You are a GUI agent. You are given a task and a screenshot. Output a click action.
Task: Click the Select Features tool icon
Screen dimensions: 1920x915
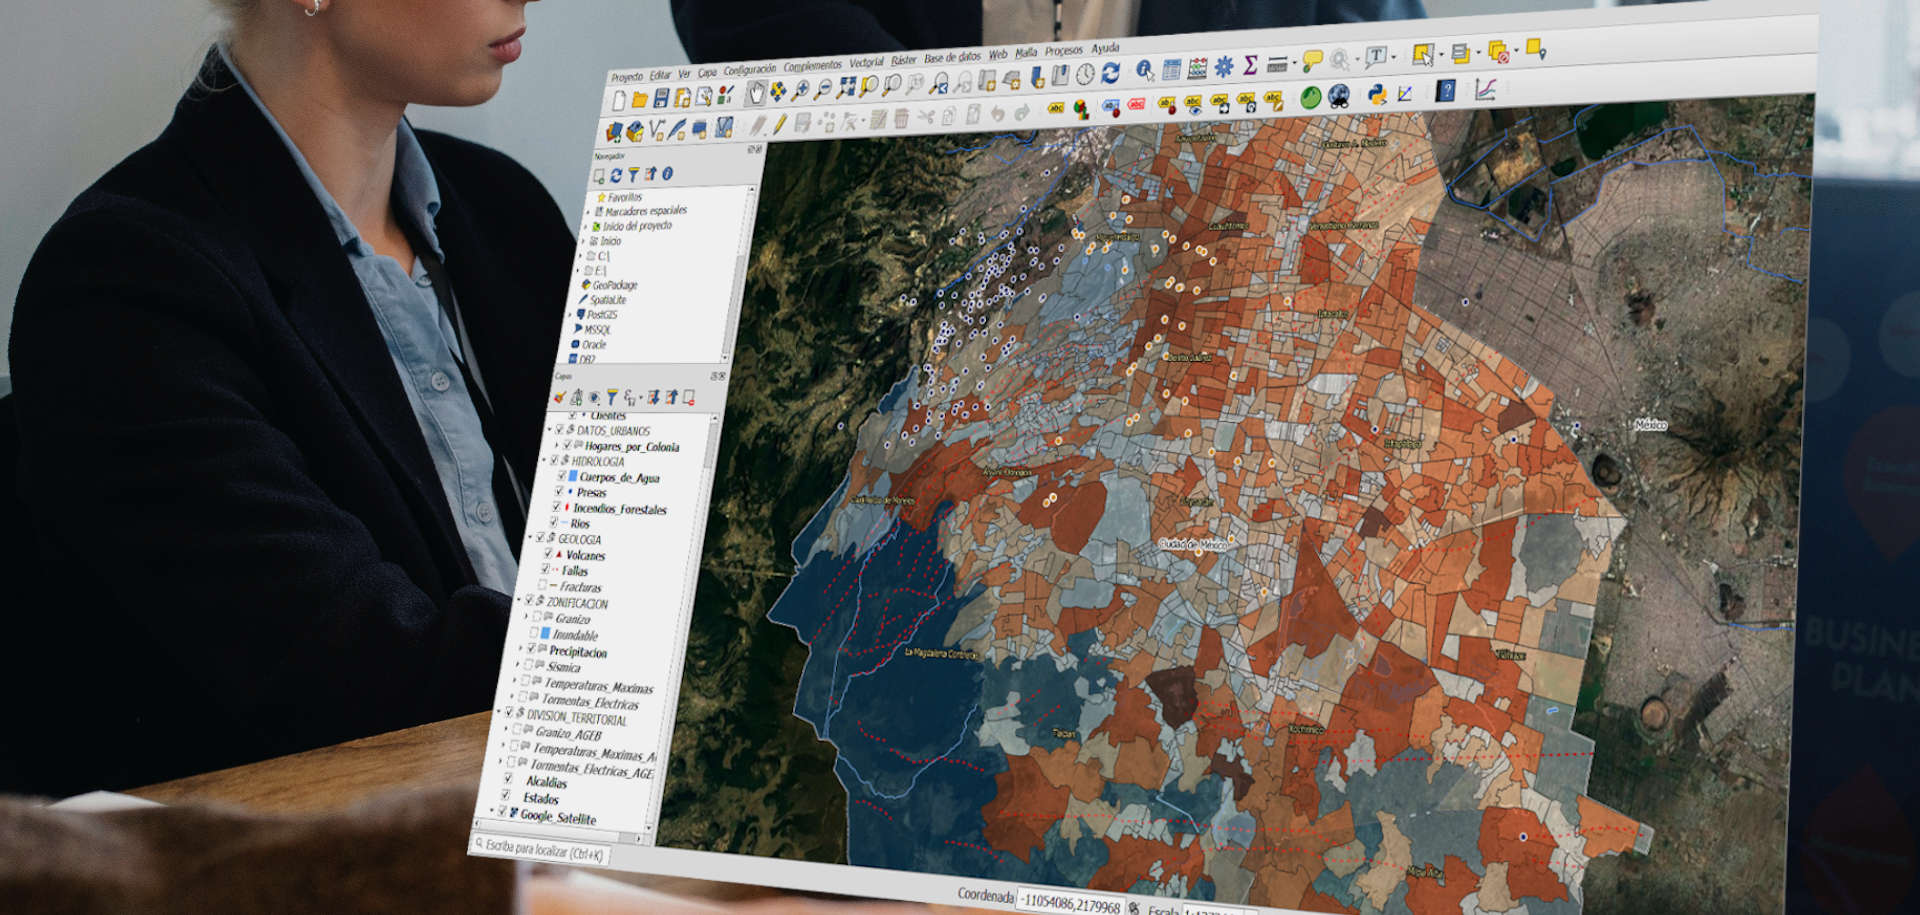pyautogui.click(x=1423, y=55)
